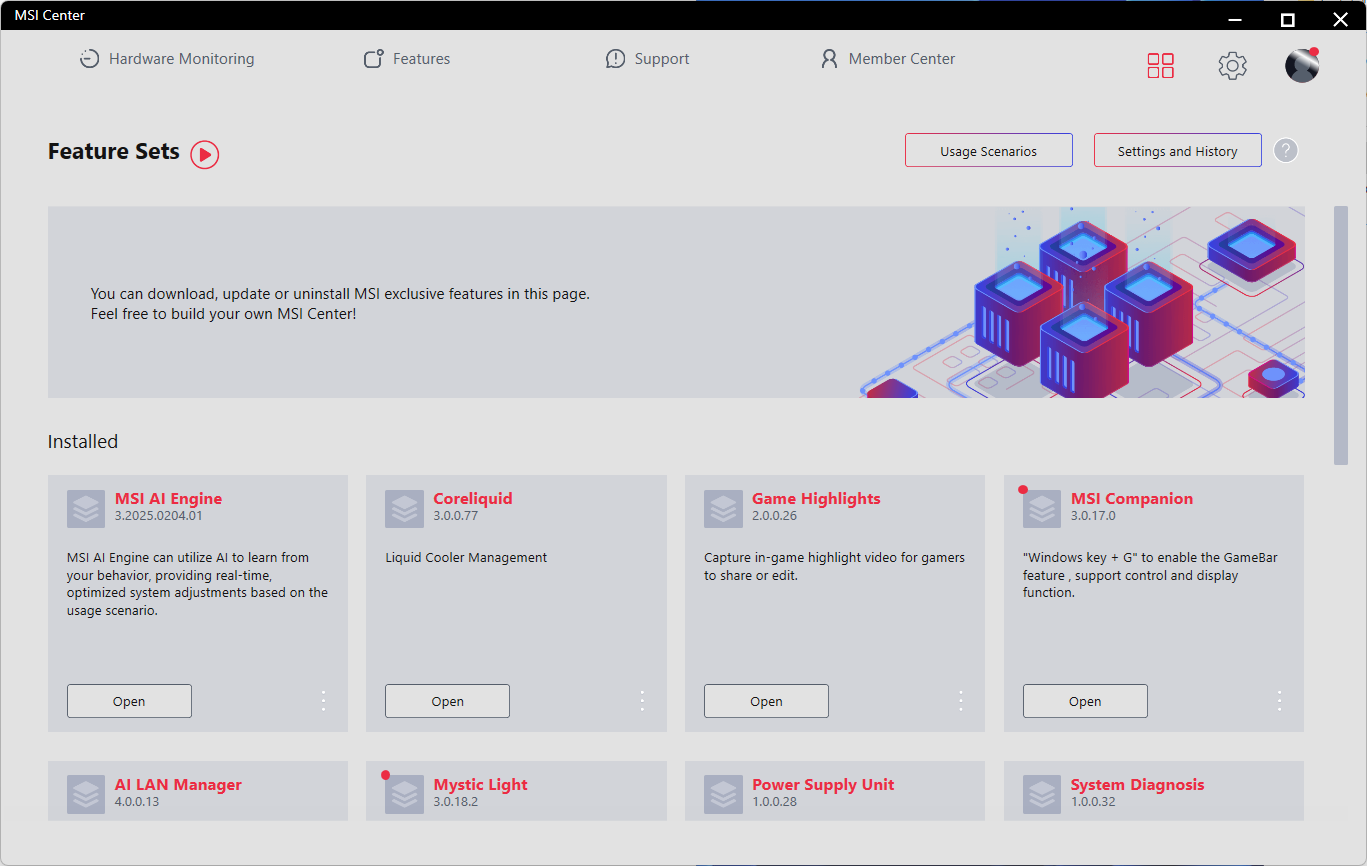Screen dimensions: 1367x866
Task: Click the MSI Companion layers icon
Action: click(1042, 509)
